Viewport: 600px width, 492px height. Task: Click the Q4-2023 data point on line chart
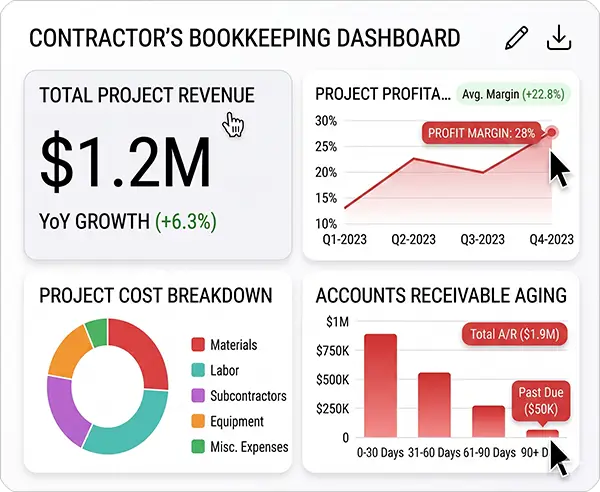pyautogui.click(x=552, y=132)
